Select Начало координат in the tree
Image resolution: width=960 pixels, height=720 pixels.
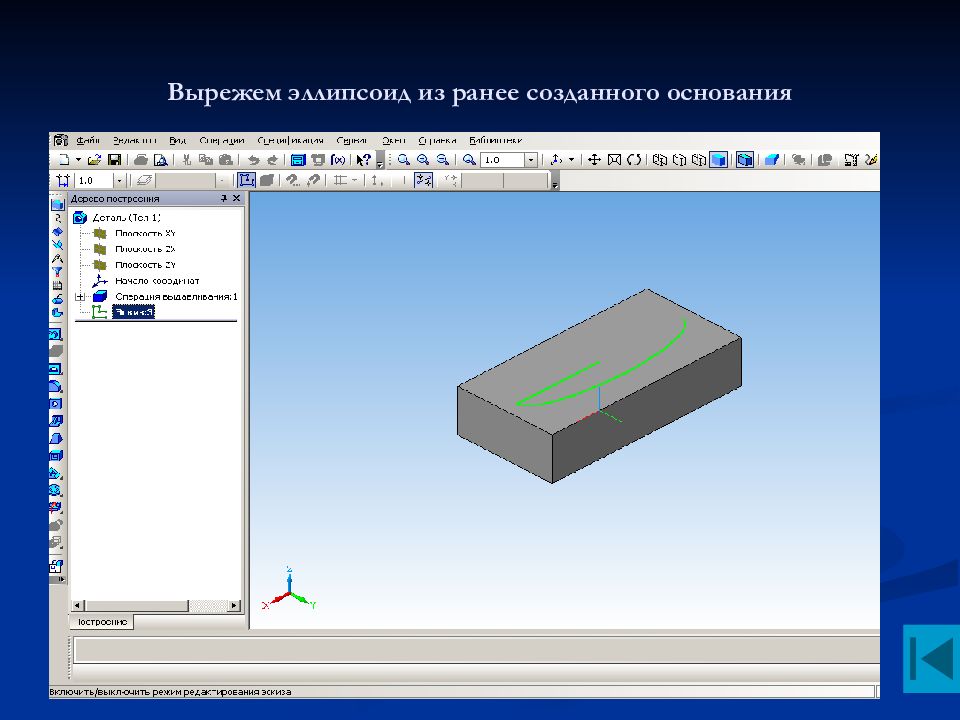click(x=157, y=281)
